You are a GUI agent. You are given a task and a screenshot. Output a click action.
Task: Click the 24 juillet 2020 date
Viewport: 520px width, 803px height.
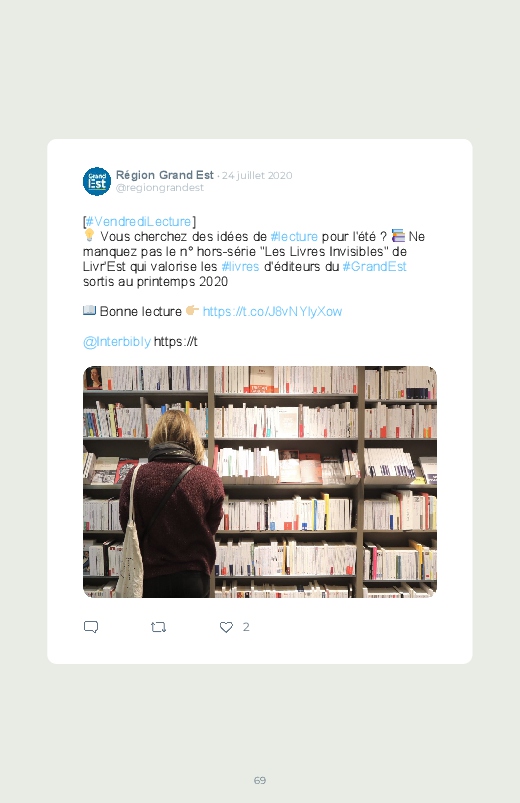257,176
